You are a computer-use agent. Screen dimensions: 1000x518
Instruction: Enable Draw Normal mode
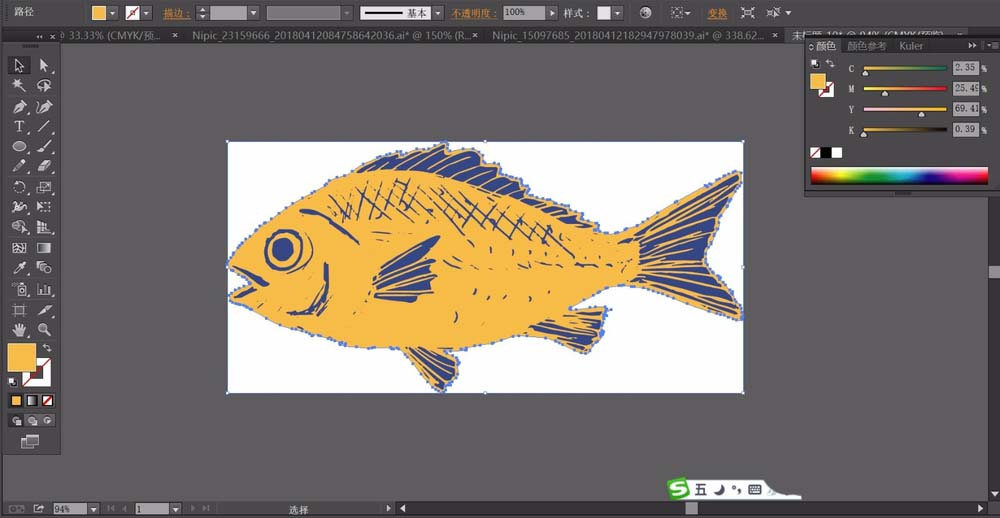click(x=17, y=420)
